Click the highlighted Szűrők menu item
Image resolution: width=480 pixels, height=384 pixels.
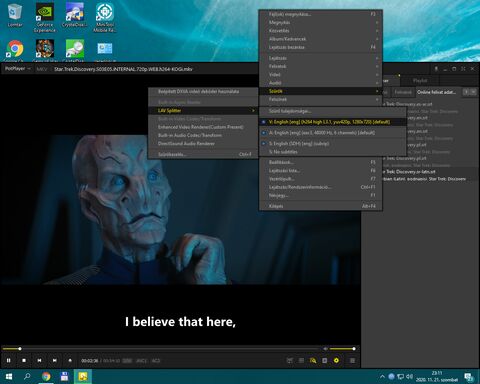321,91
